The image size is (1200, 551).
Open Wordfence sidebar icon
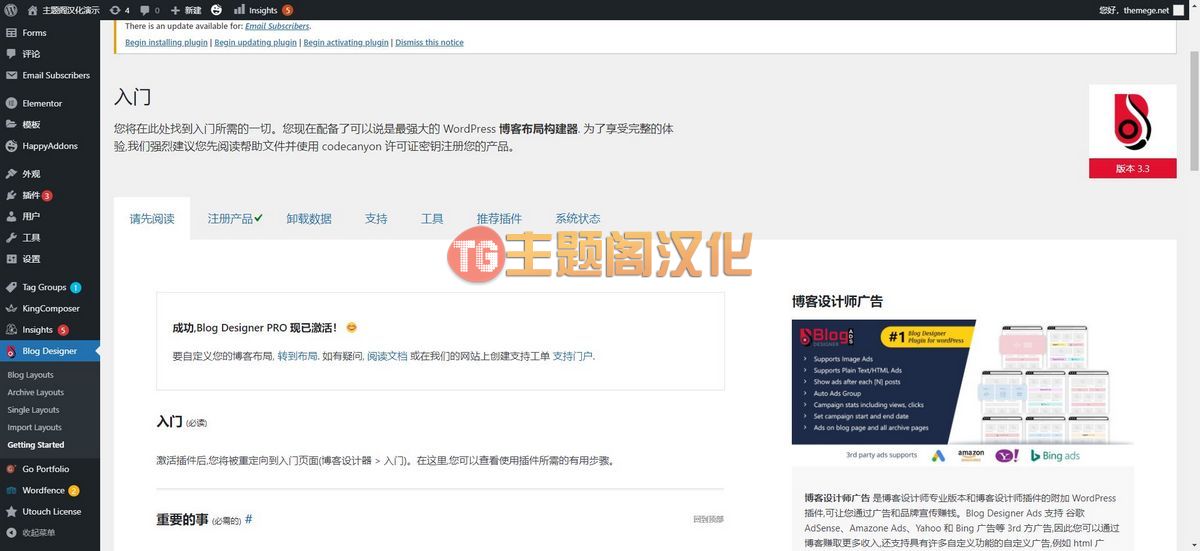(x=11, y=490)
